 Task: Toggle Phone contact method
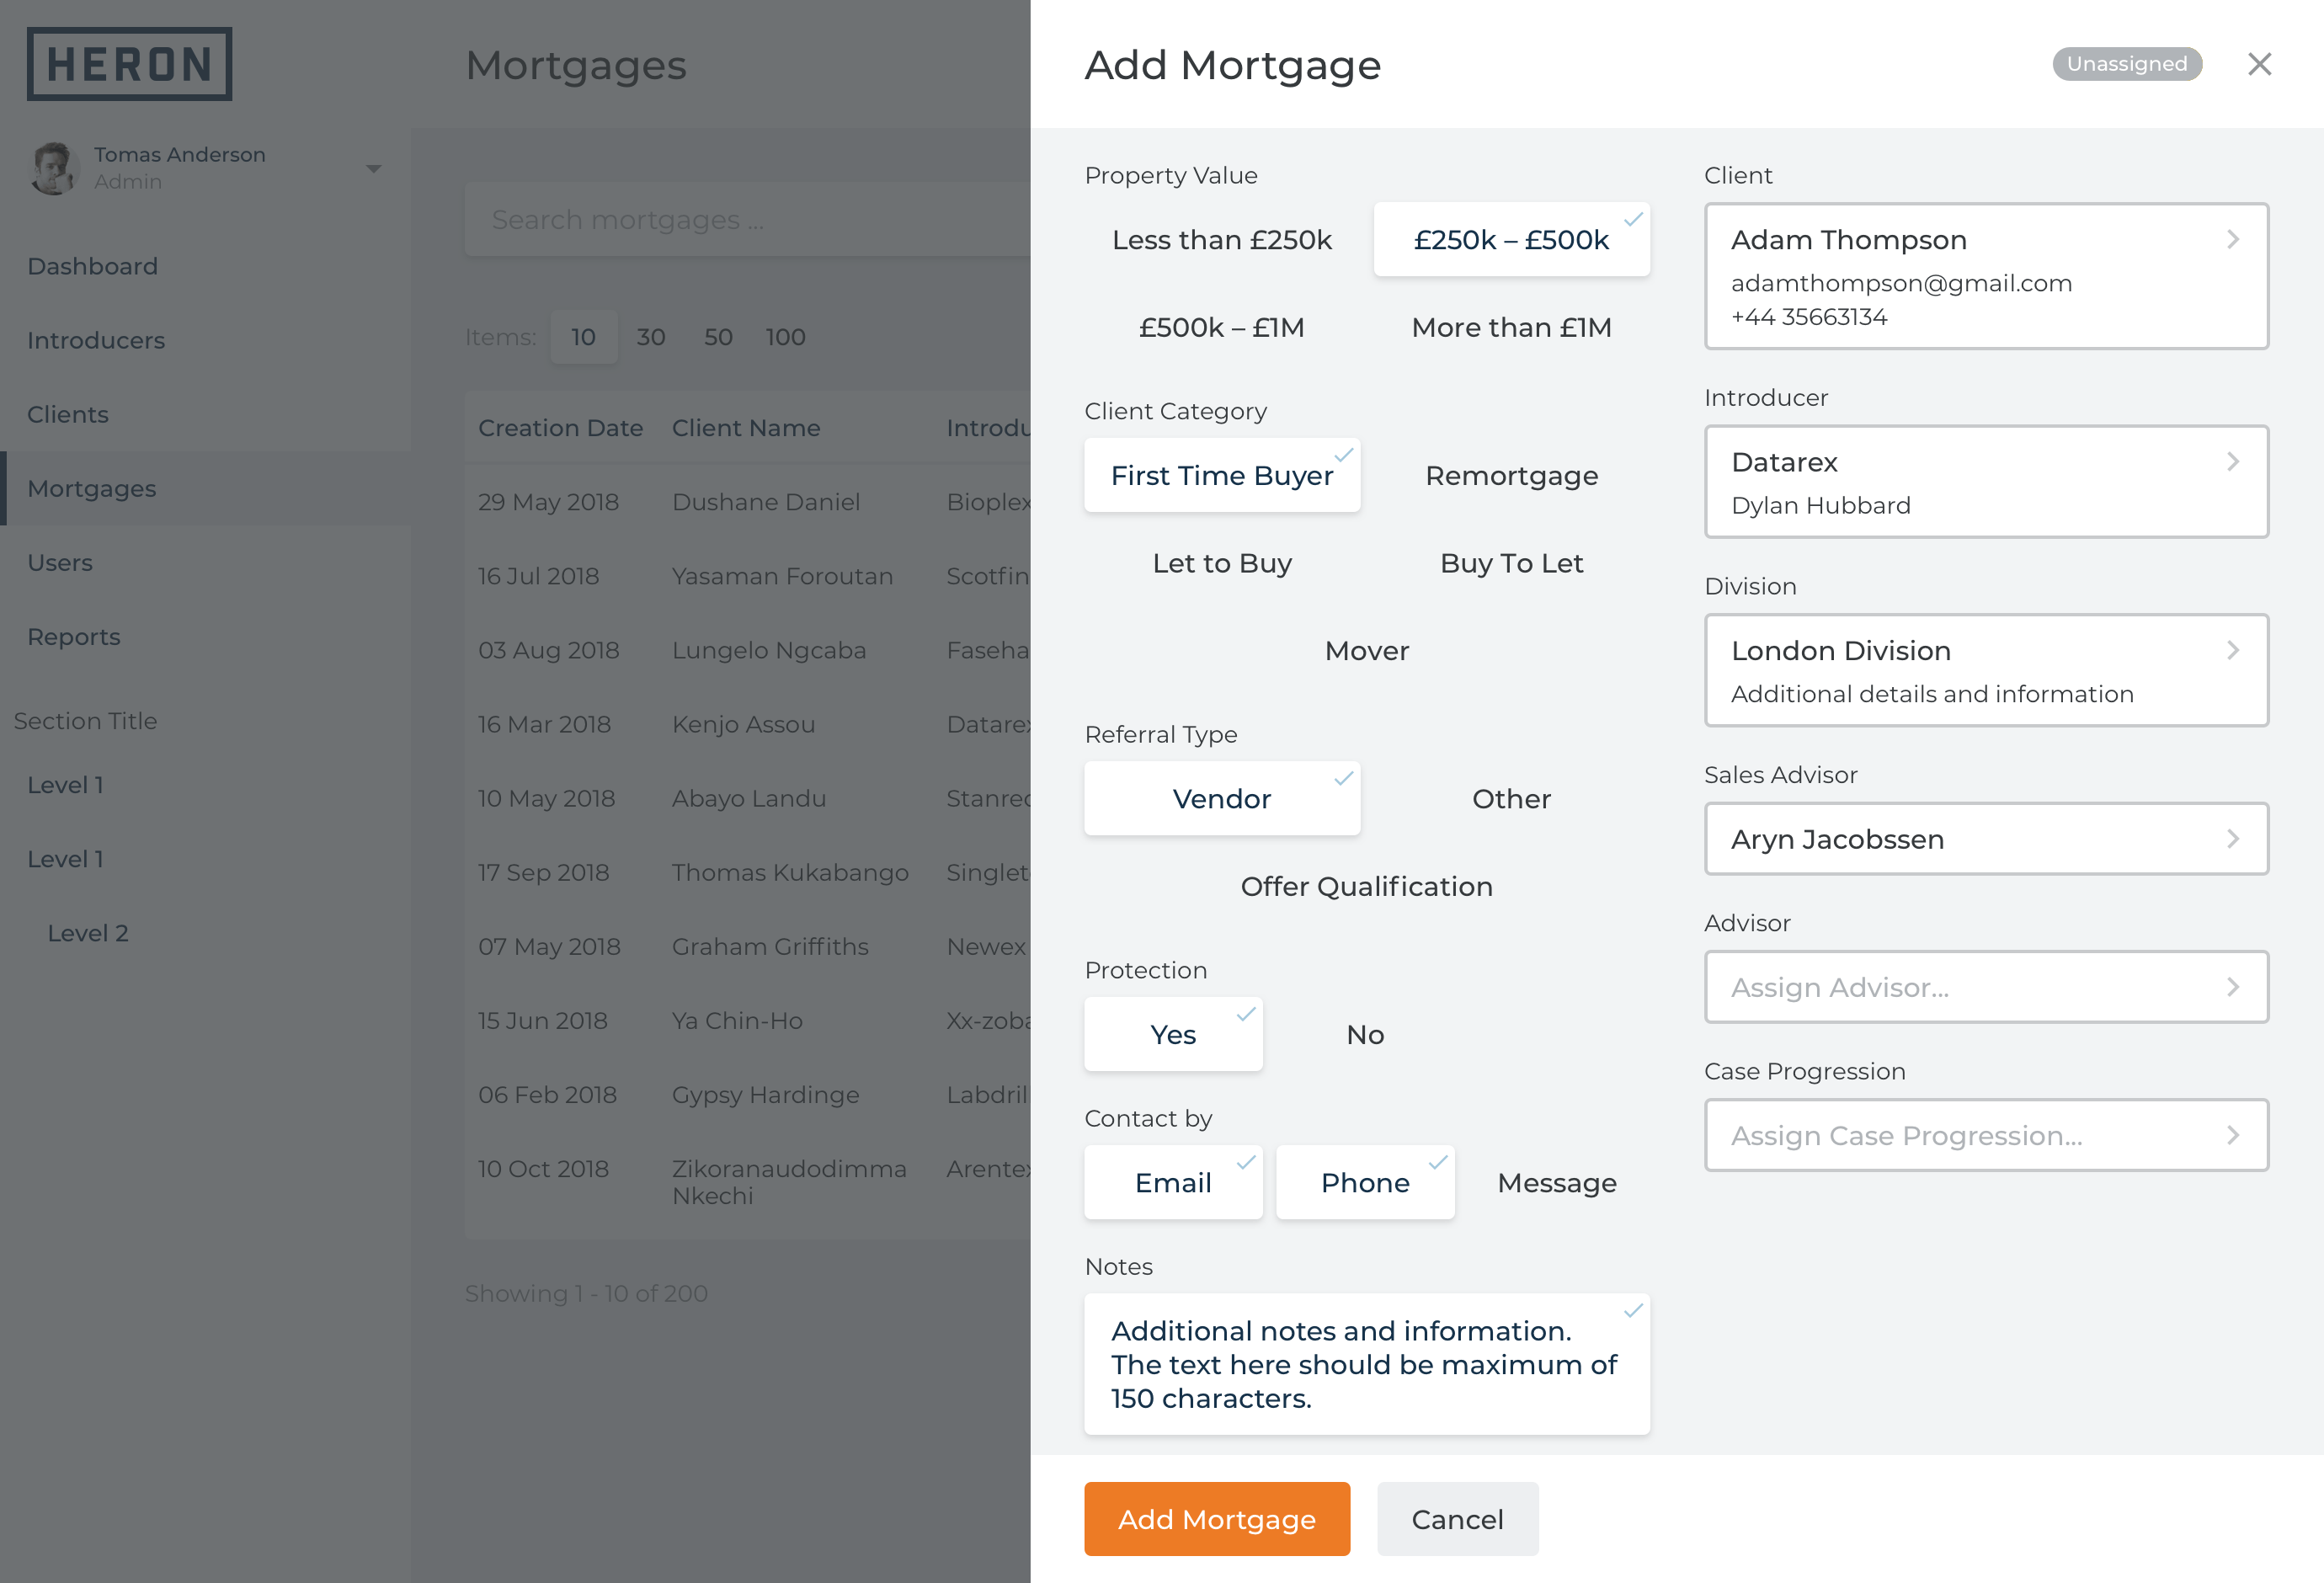(x=1365, y=1183)
